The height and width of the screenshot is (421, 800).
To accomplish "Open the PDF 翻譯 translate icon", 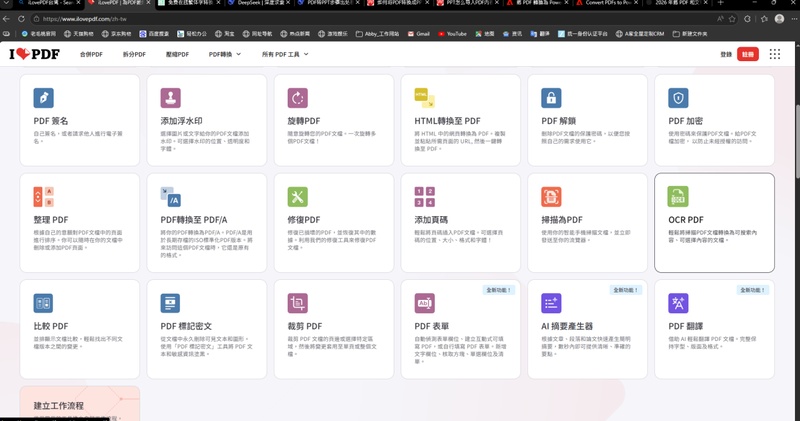I will [x=678, y=303].
